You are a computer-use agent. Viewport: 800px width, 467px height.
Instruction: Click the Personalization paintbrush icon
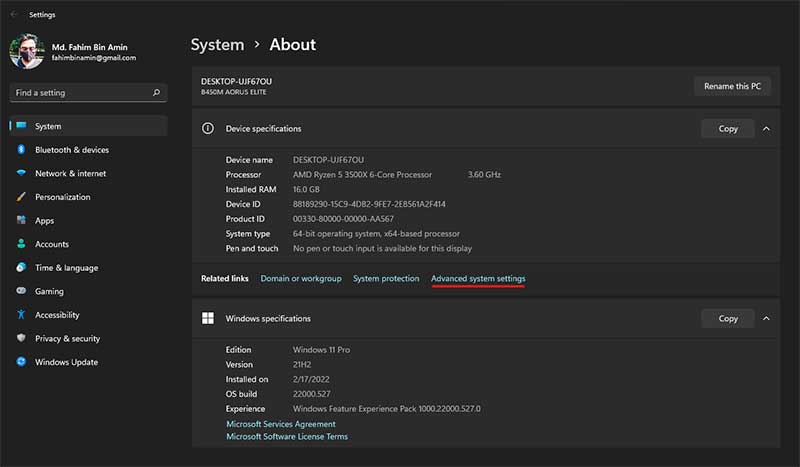pos(21,197)
